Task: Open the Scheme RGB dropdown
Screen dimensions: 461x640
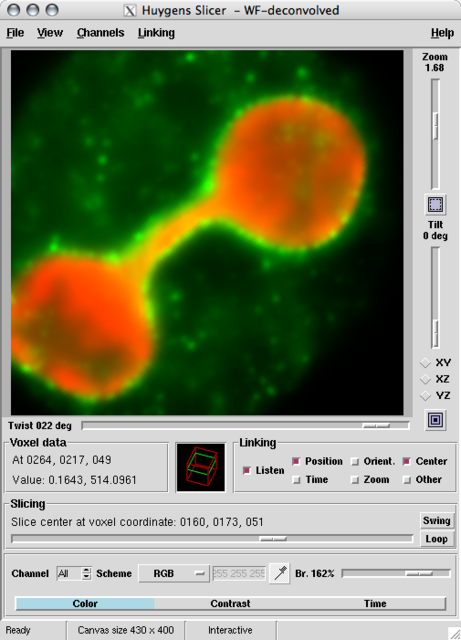Action: tap(174, 573)
